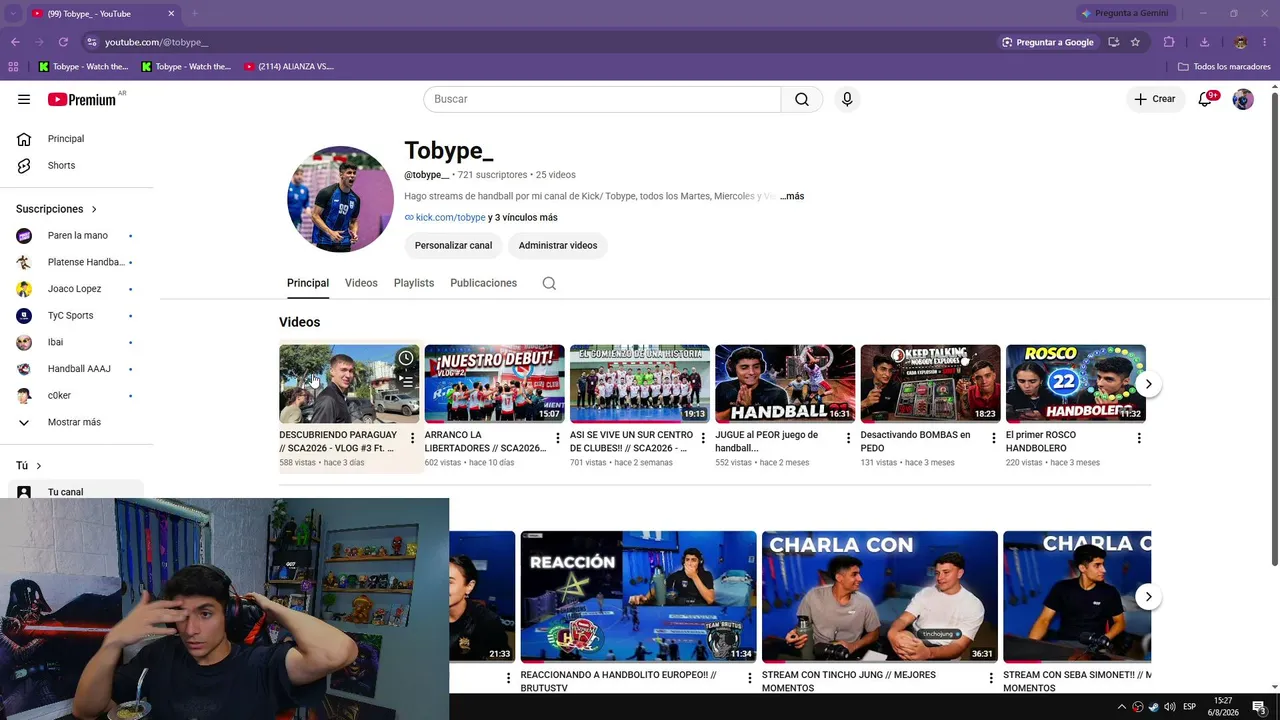The image size is (1280, 720).
Task: Open the browser tab list dropdown
Action: coord(13,13)
